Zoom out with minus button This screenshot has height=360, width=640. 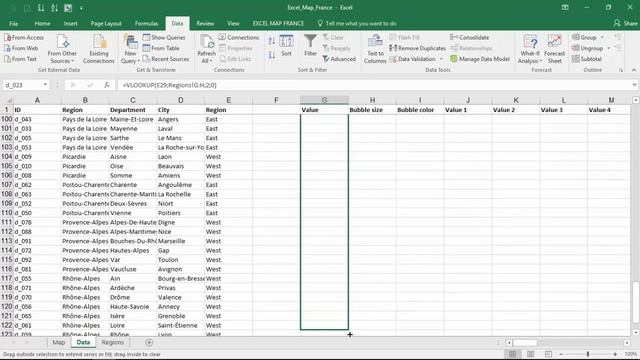pos(561,354)
